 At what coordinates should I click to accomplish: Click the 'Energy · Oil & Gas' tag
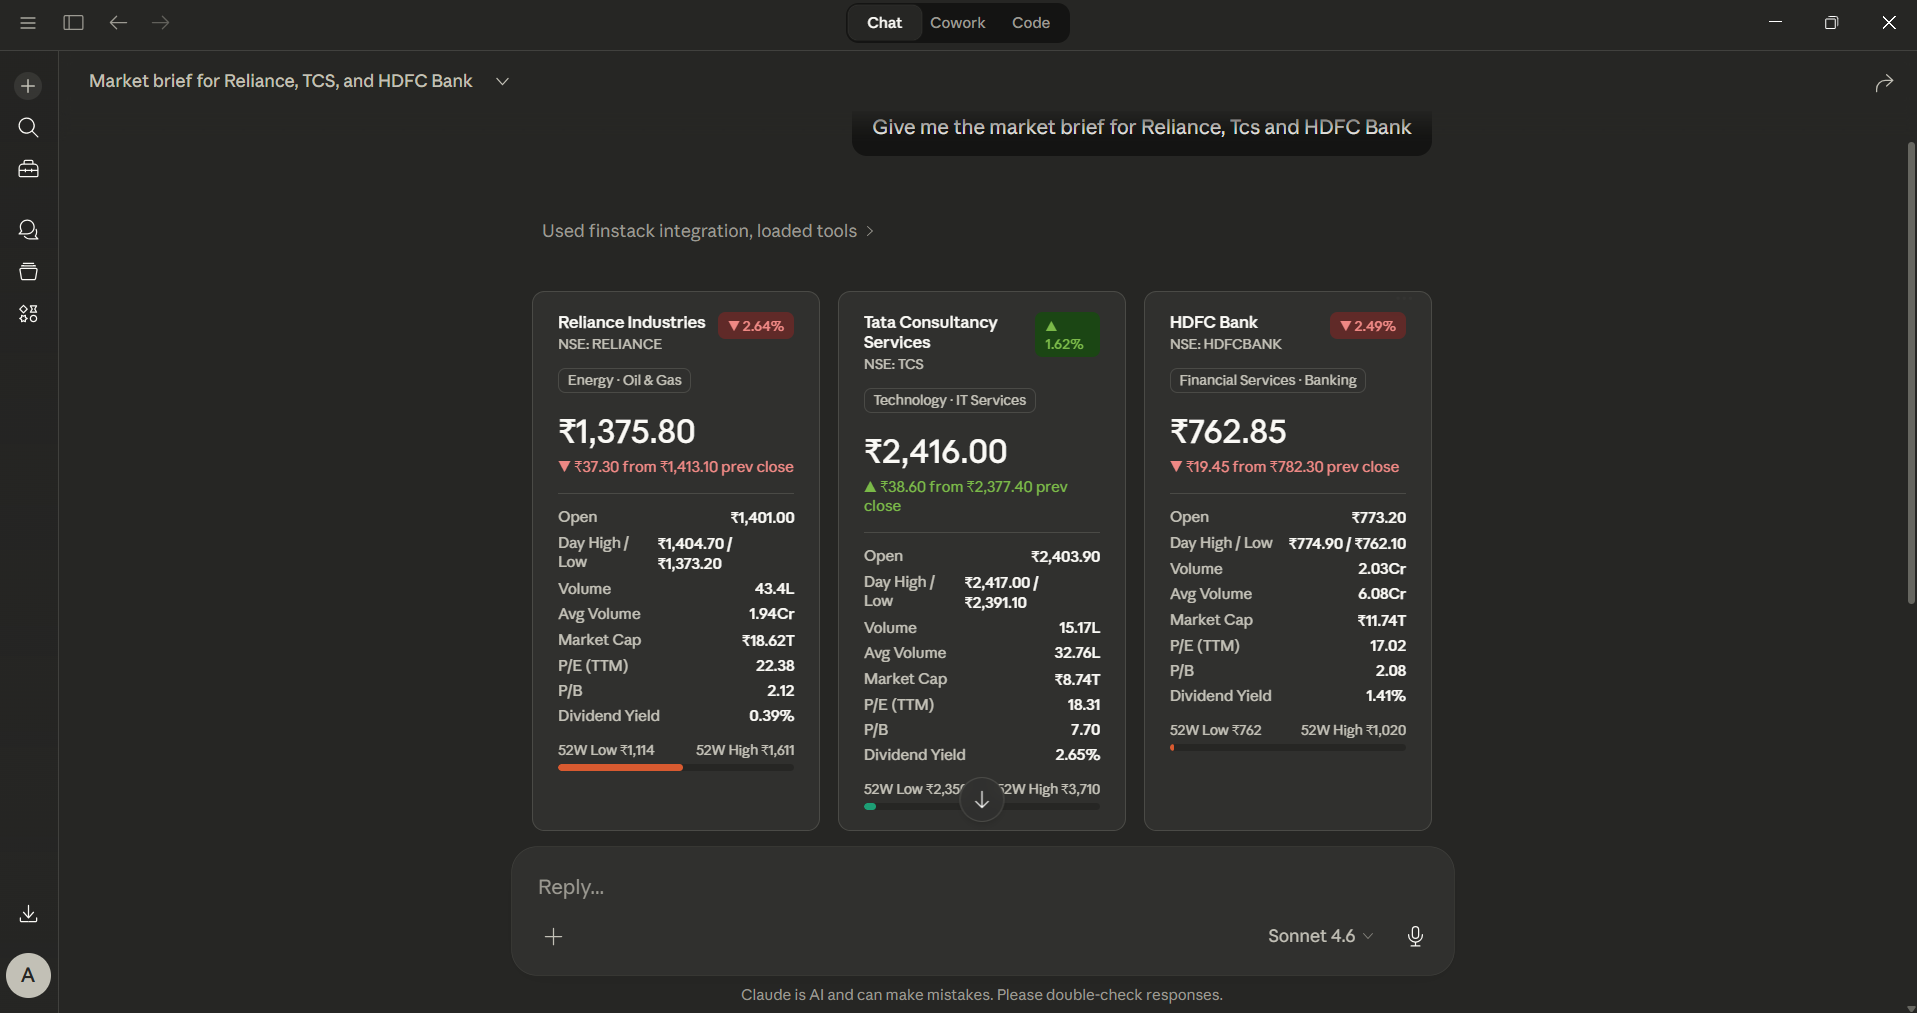pos(624,380)
